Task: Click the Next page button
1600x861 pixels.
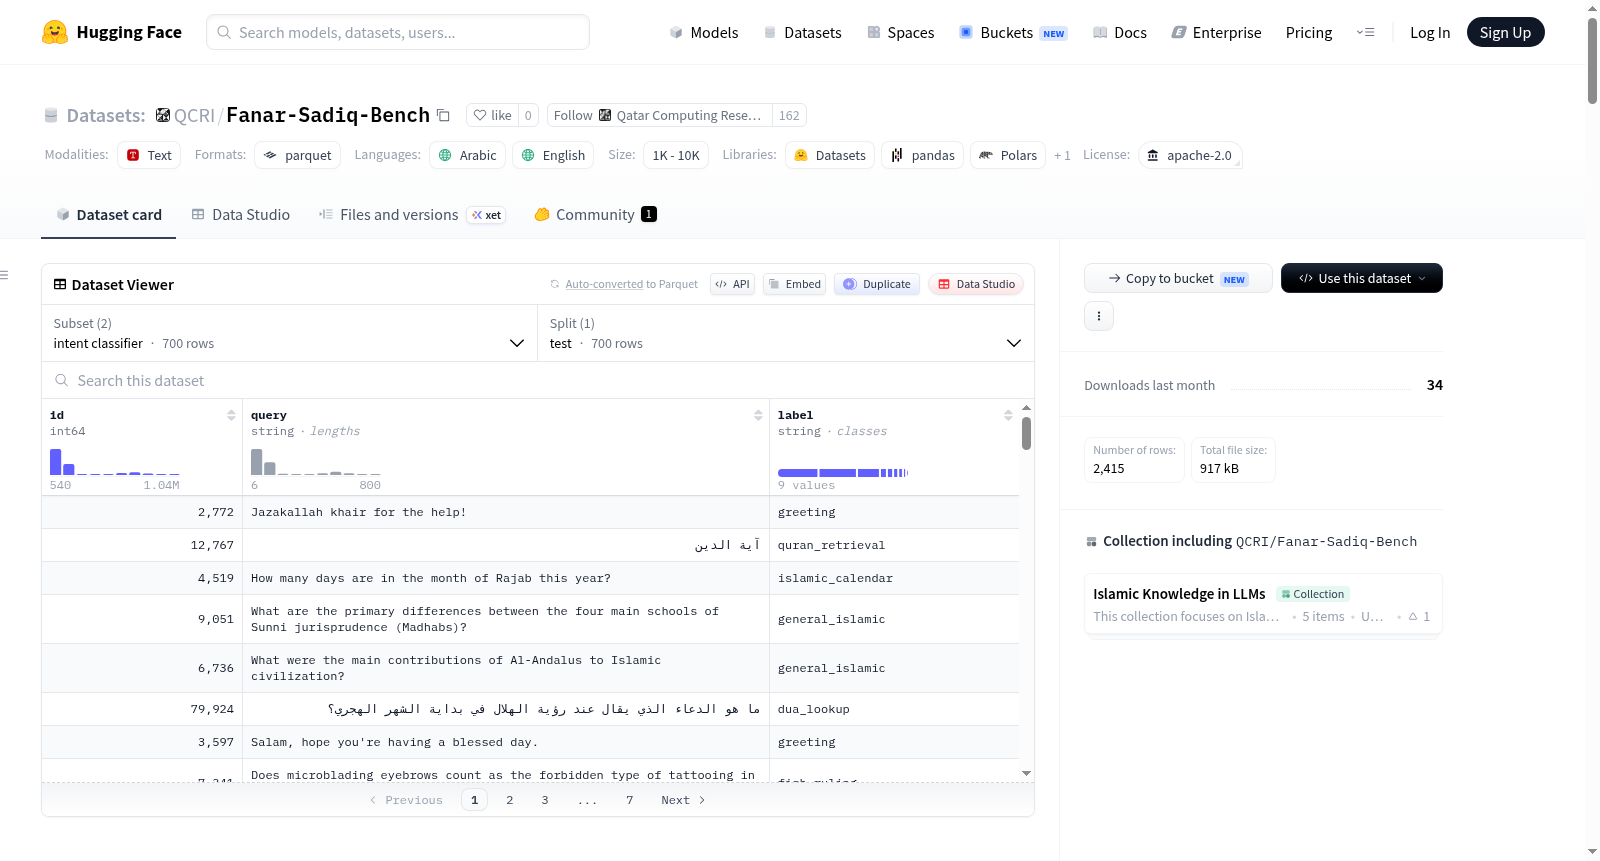Action: point(683,800)
